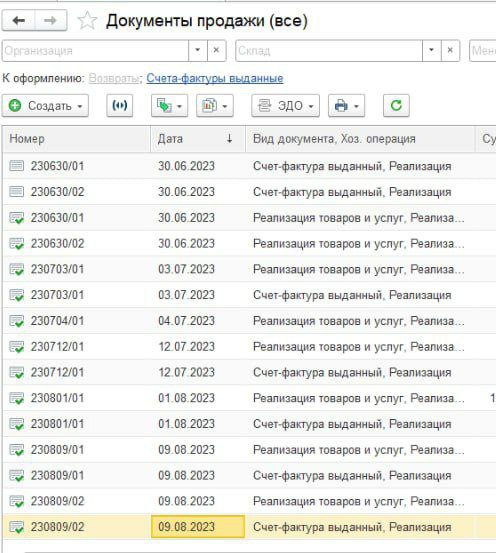Open the printer icon menu
Screen dimensions: 496x553
(x=346, y=105)
